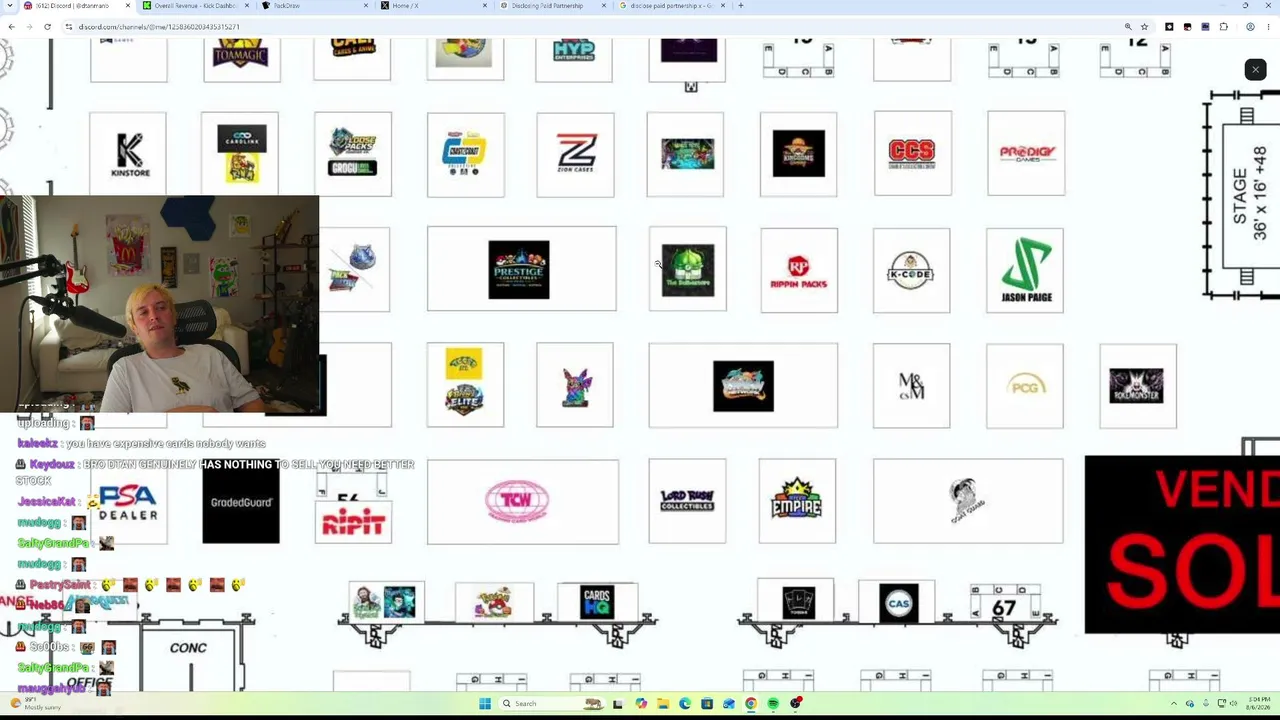Click the Prestige Collectibles booth logo
Viewport: 1280px width, 720px height.
coord(519,270)
